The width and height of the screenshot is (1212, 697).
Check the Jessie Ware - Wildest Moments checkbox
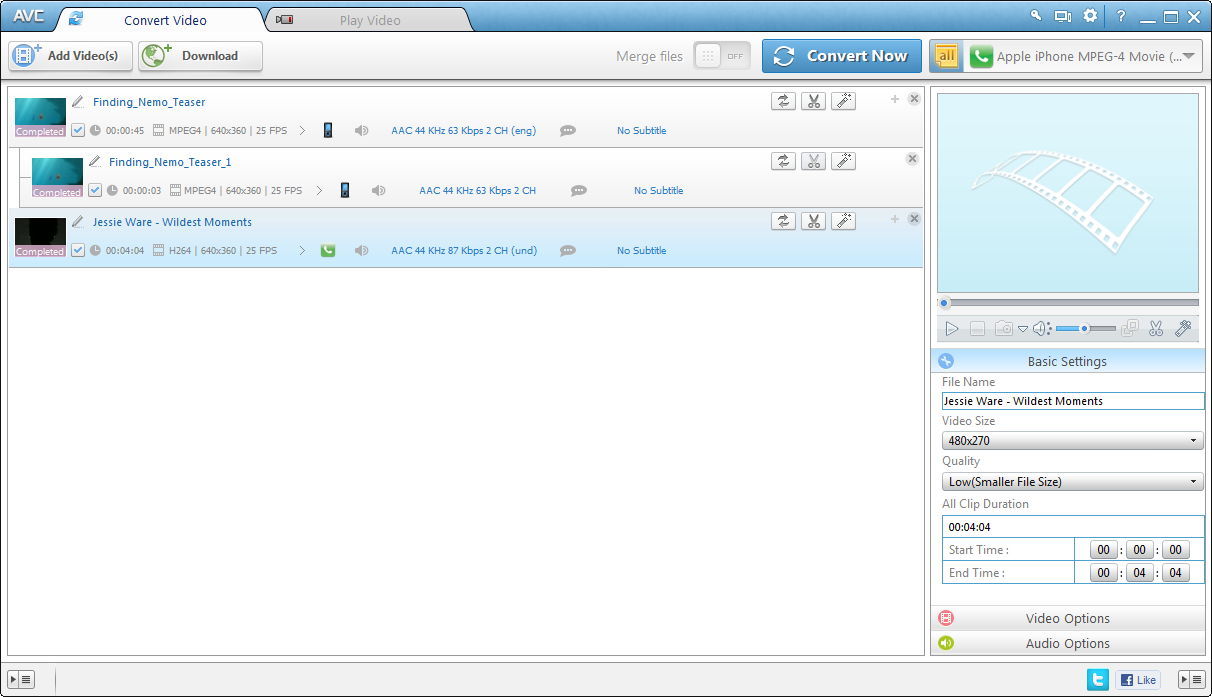tap(78, 250)
